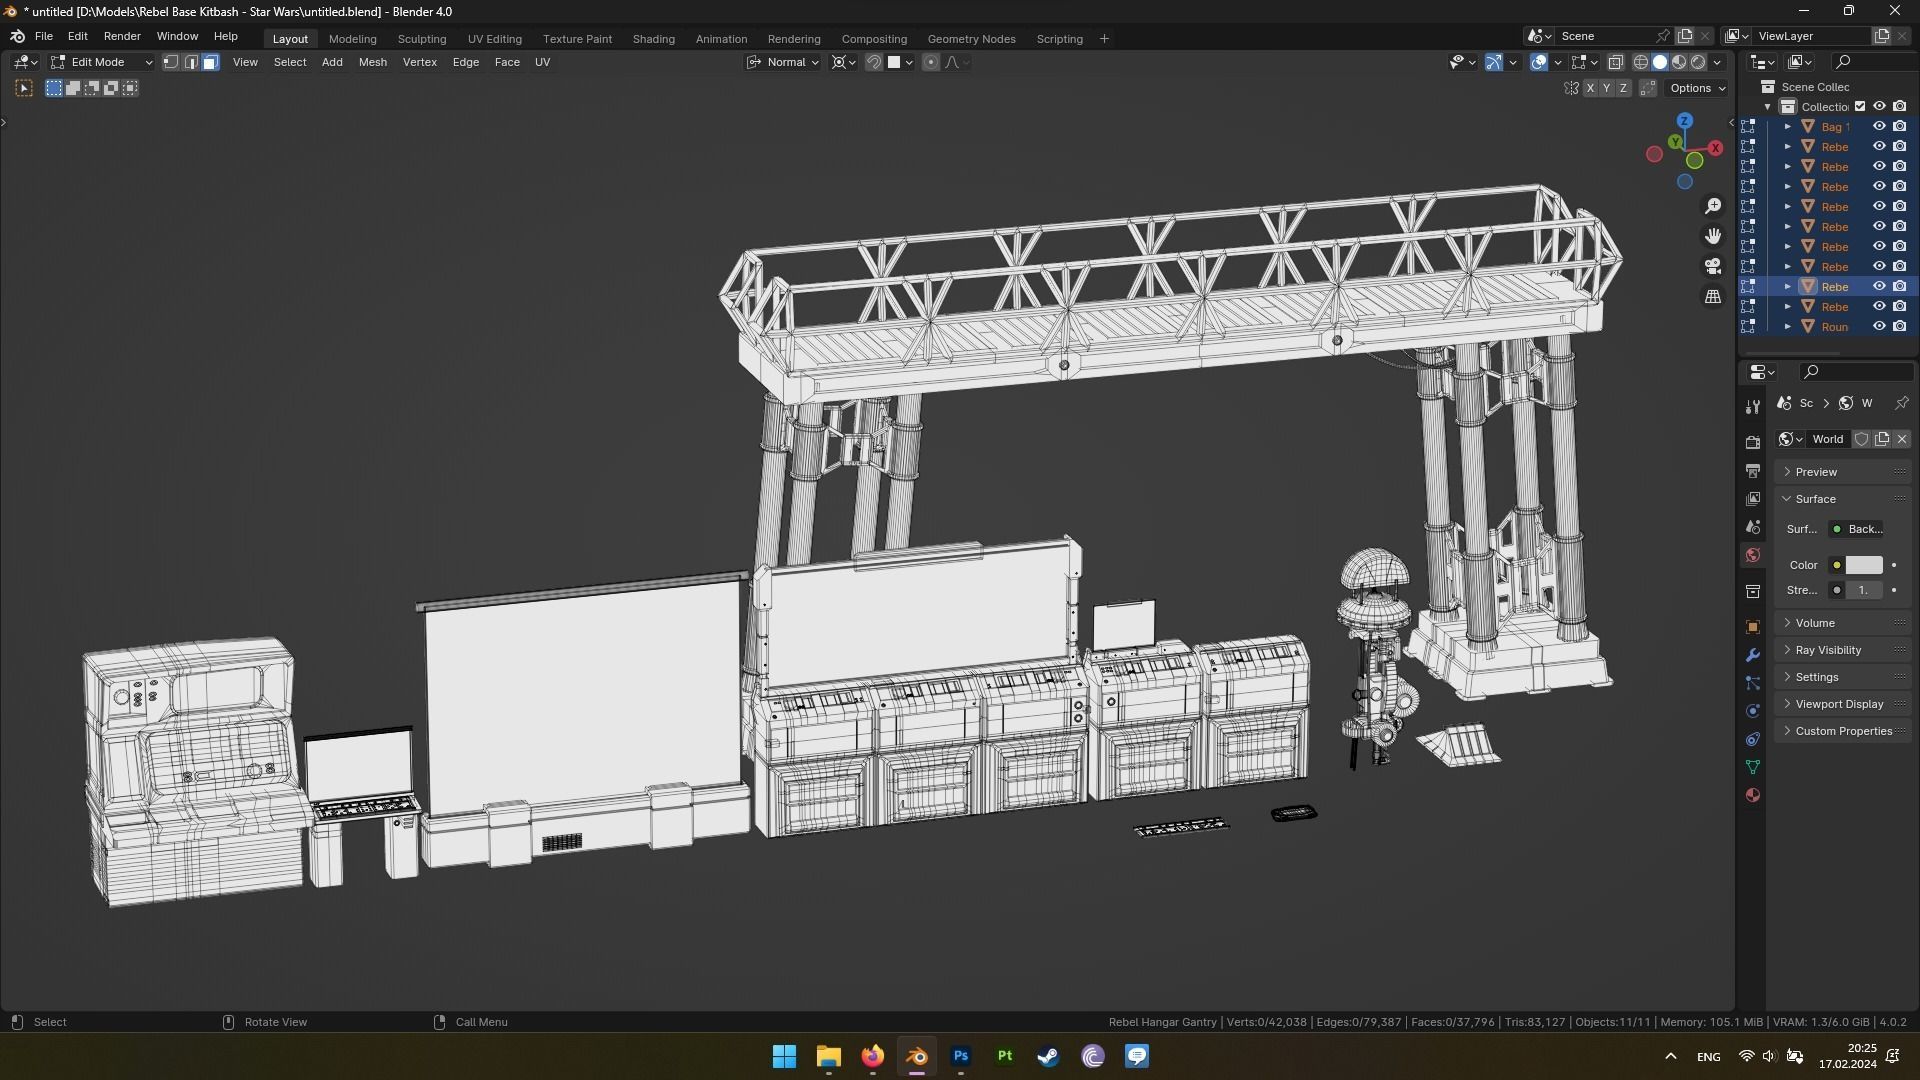Open World properties tab
The width and height of the screenshot is (1920, 1080).
coord(1752,555)
